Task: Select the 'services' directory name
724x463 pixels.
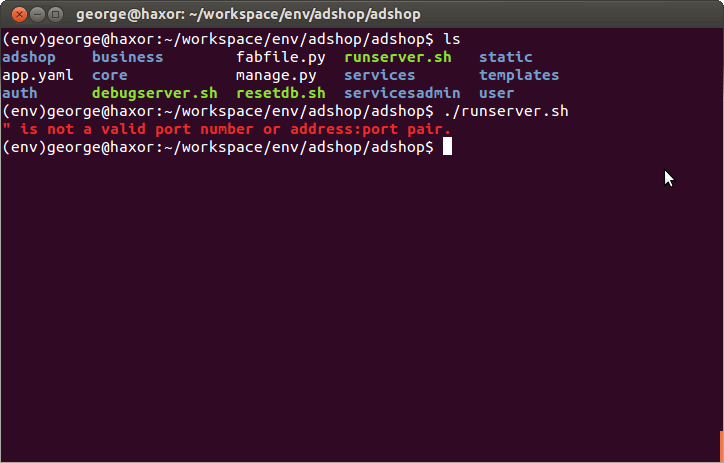Action: tap(380, 75)
